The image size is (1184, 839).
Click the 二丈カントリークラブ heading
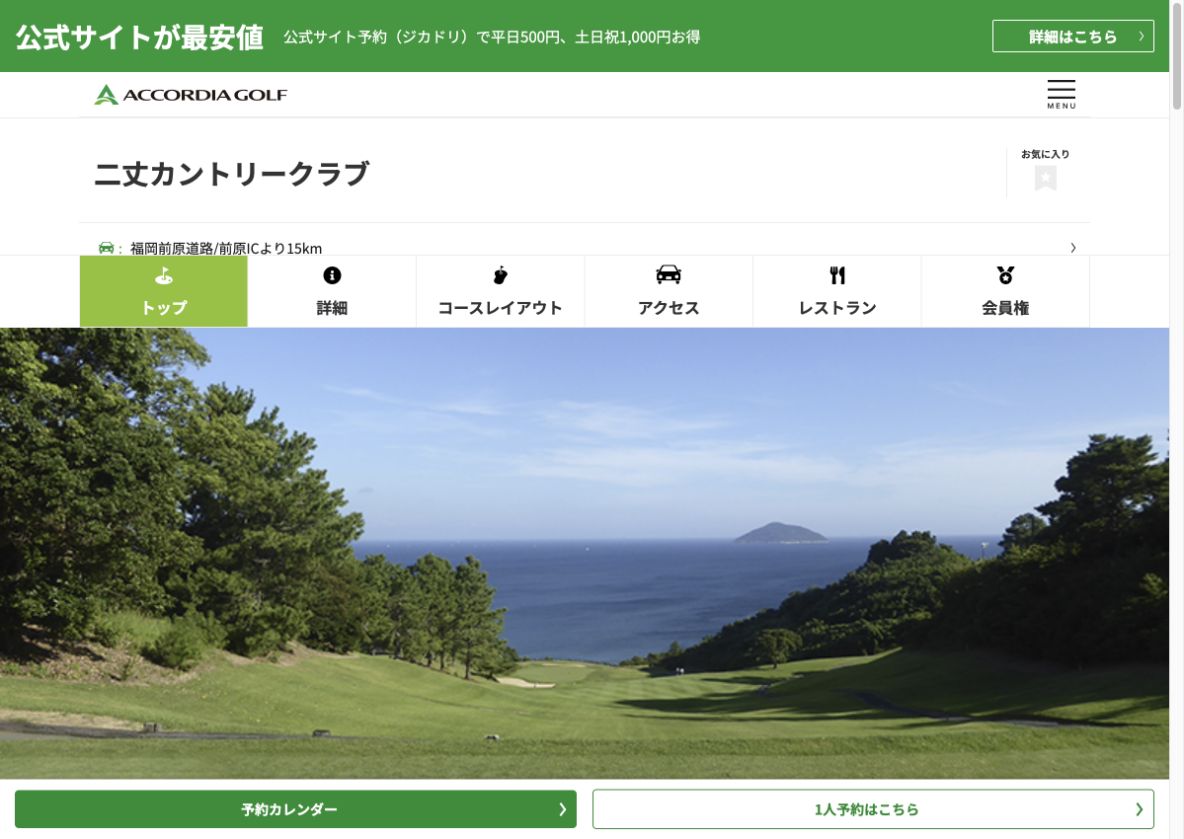coord(232,174)
